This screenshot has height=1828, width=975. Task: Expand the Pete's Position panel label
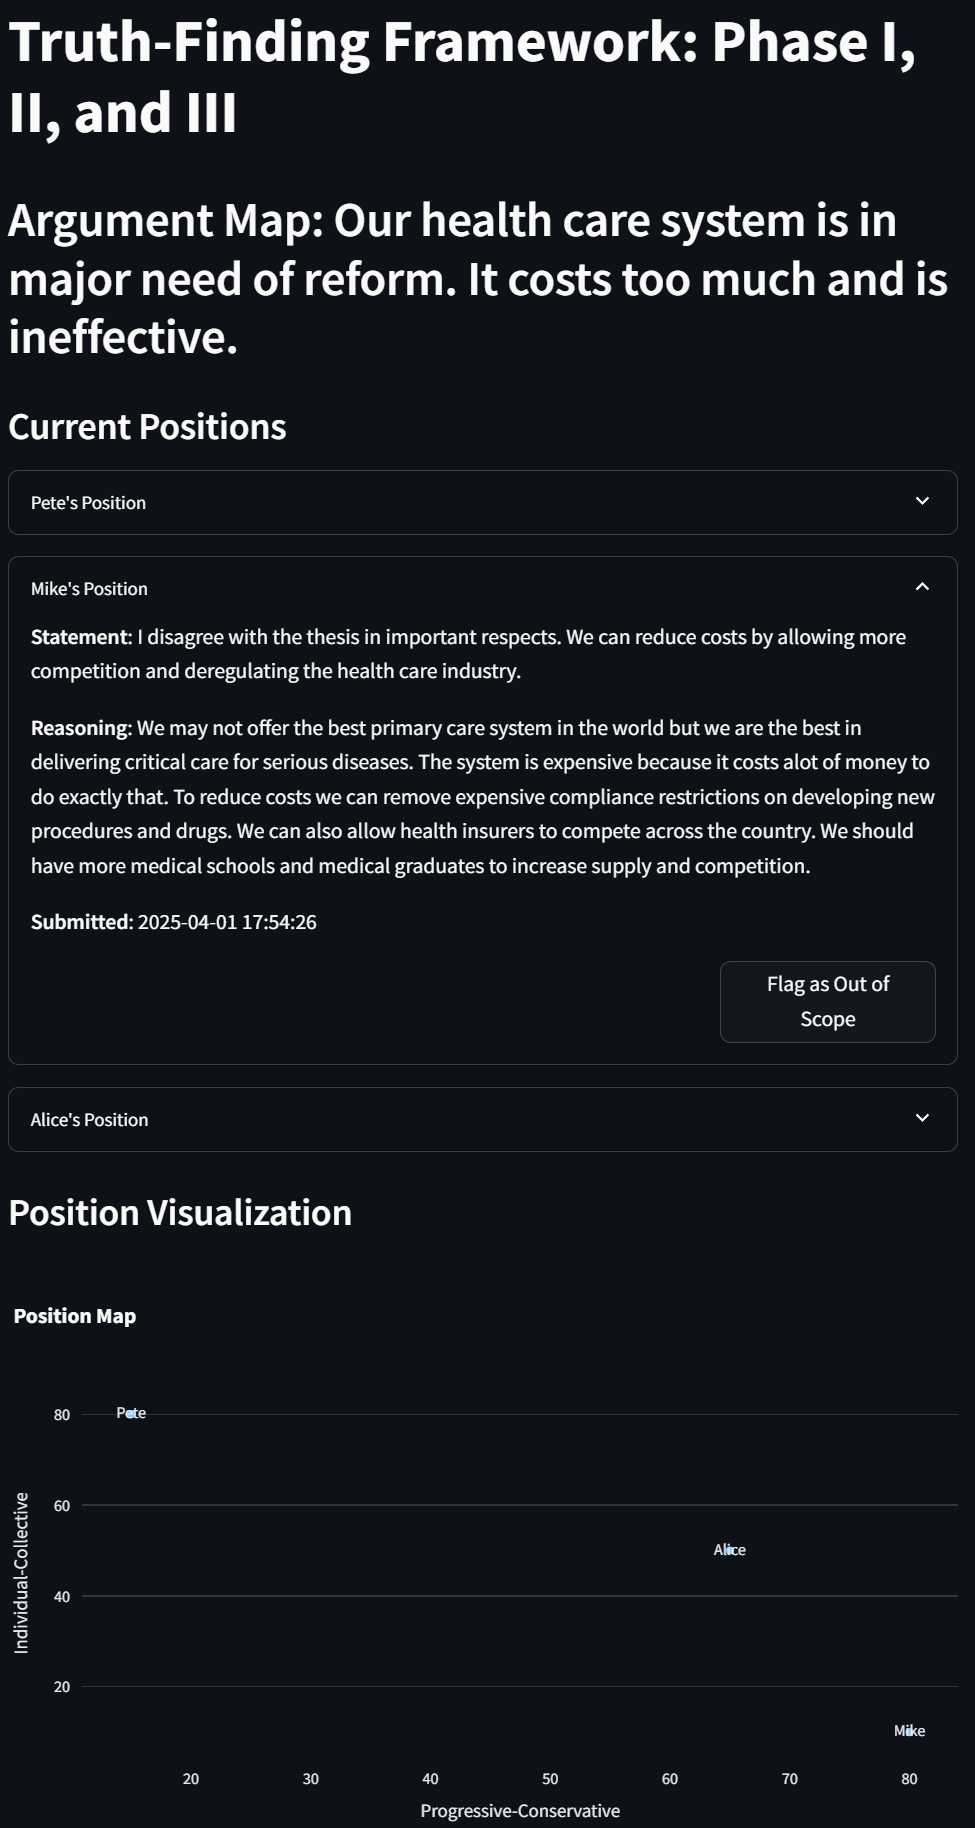88,503
